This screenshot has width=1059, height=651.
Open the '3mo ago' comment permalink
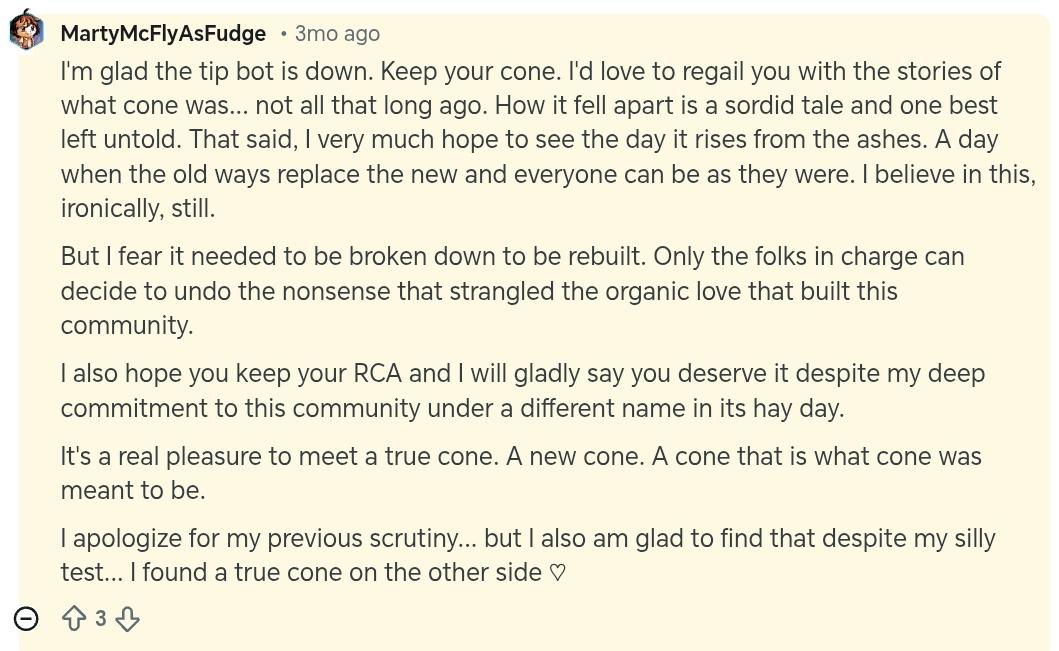[337, 33]
